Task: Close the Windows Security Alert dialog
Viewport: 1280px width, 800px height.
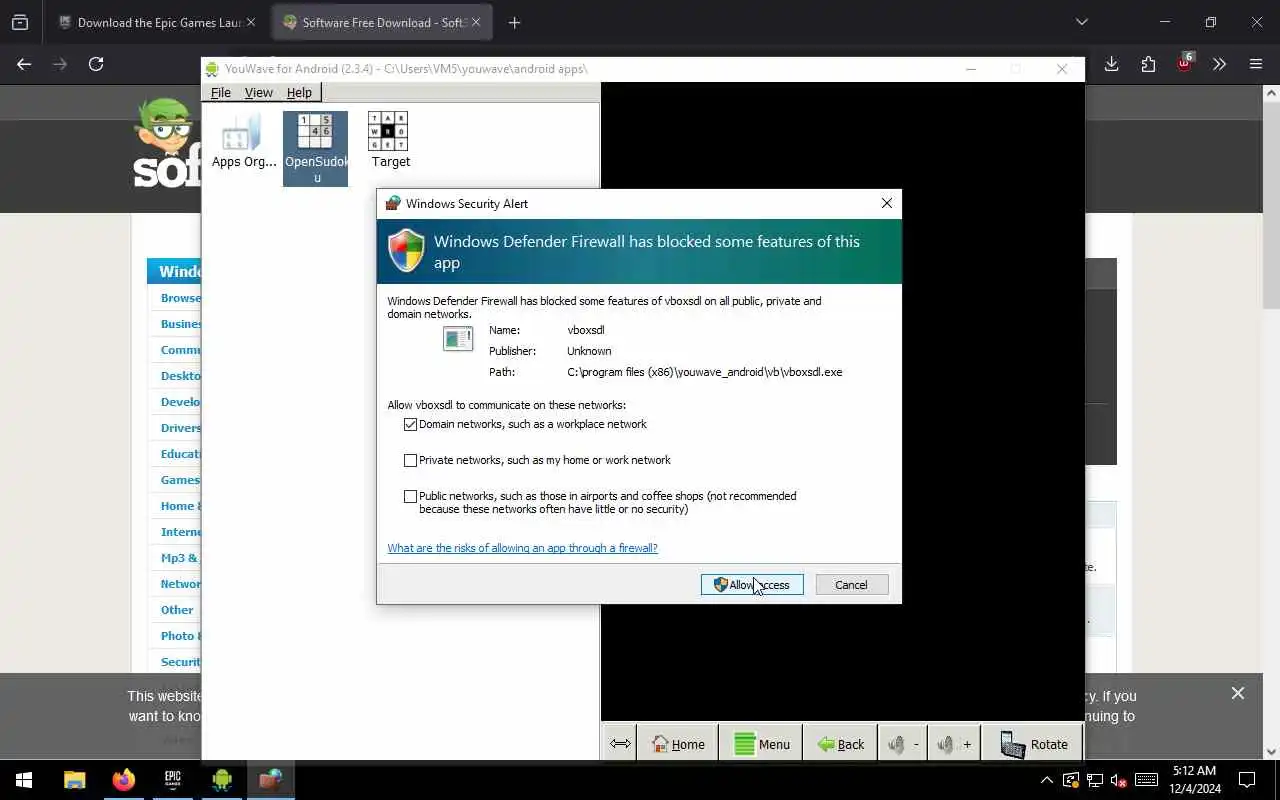Action: [x=886, y=203]
